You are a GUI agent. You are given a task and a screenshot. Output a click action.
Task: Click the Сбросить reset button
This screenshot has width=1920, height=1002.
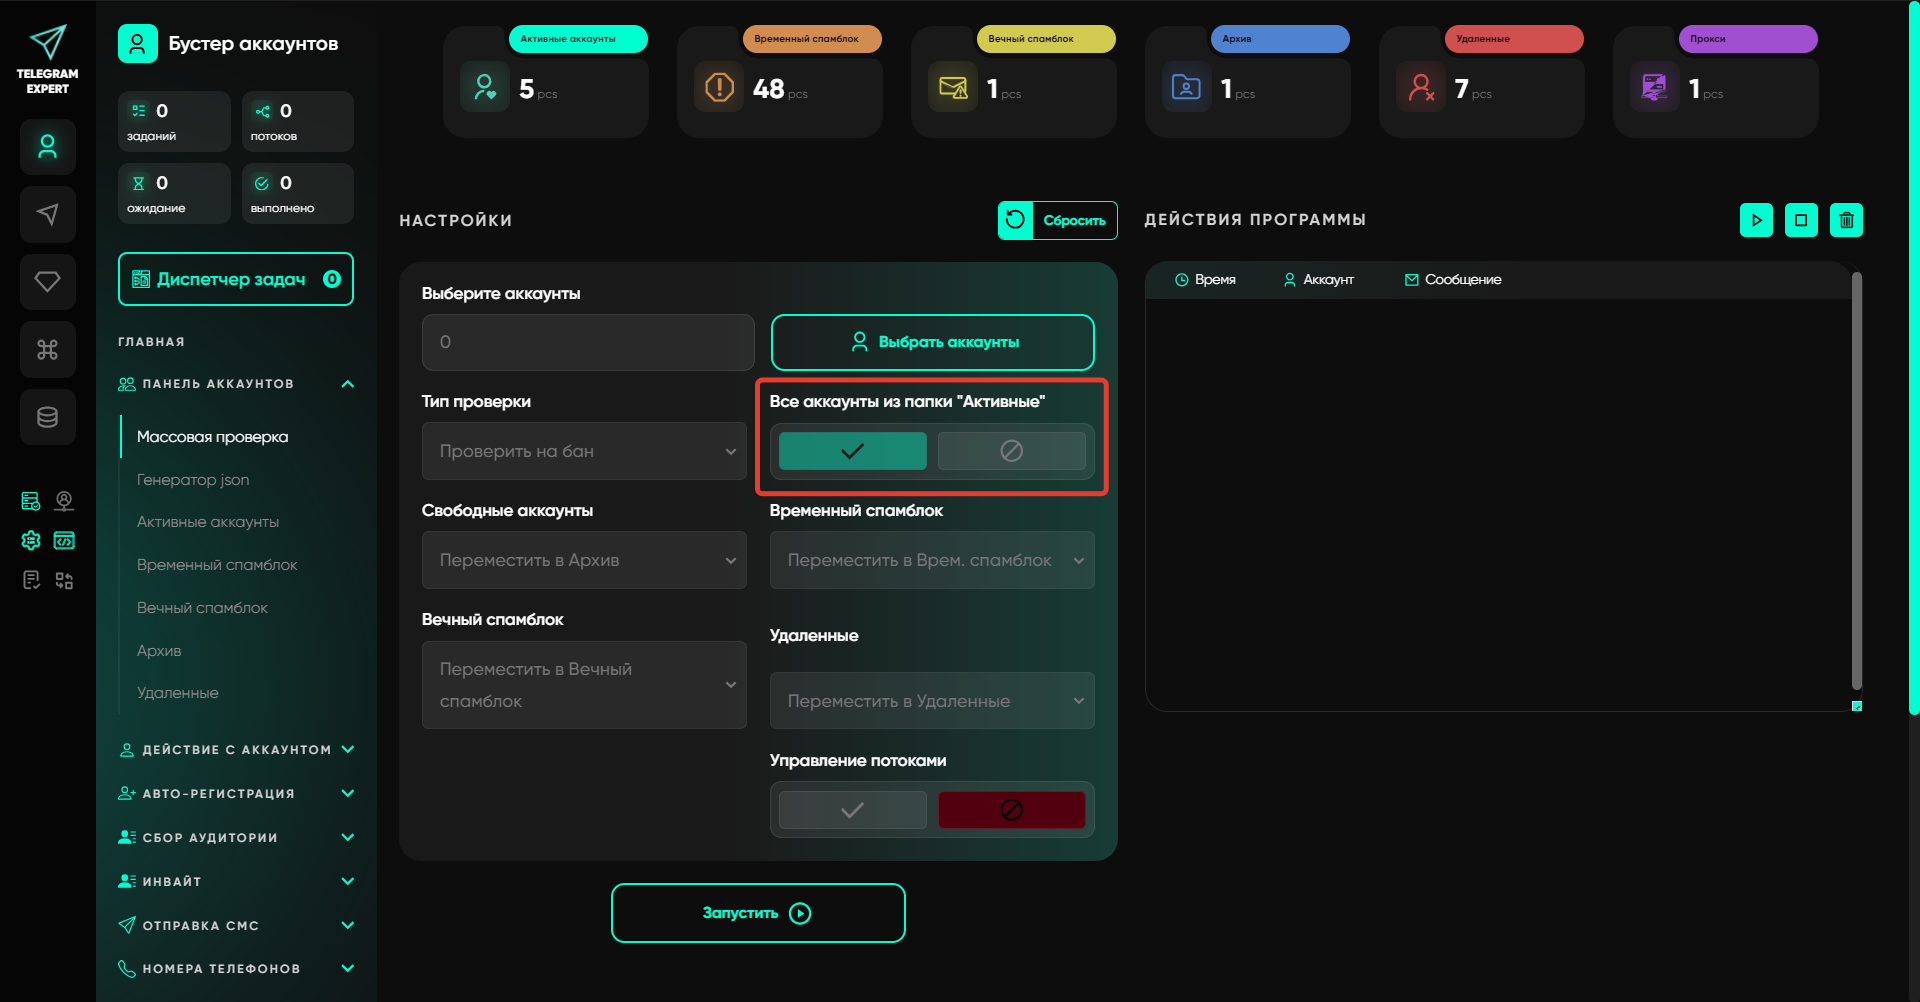pos(1057,220)
